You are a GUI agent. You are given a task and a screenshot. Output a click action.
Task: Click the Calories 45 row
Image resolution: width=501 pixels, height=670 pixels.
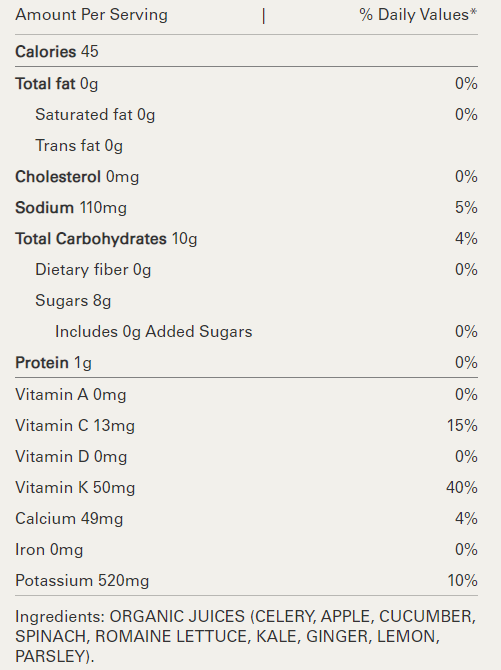tap(246, 51)
